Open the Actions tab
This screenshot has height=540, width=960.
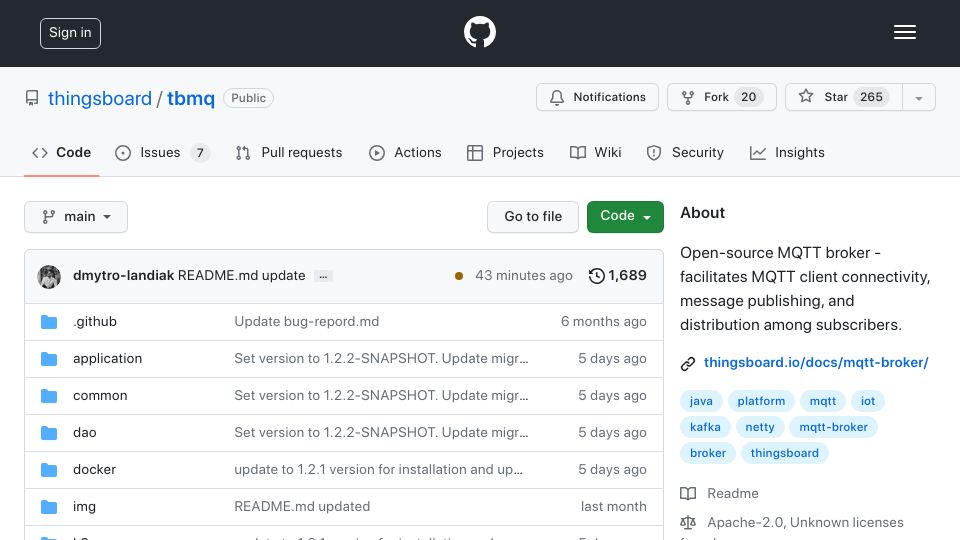pos(405,152)
